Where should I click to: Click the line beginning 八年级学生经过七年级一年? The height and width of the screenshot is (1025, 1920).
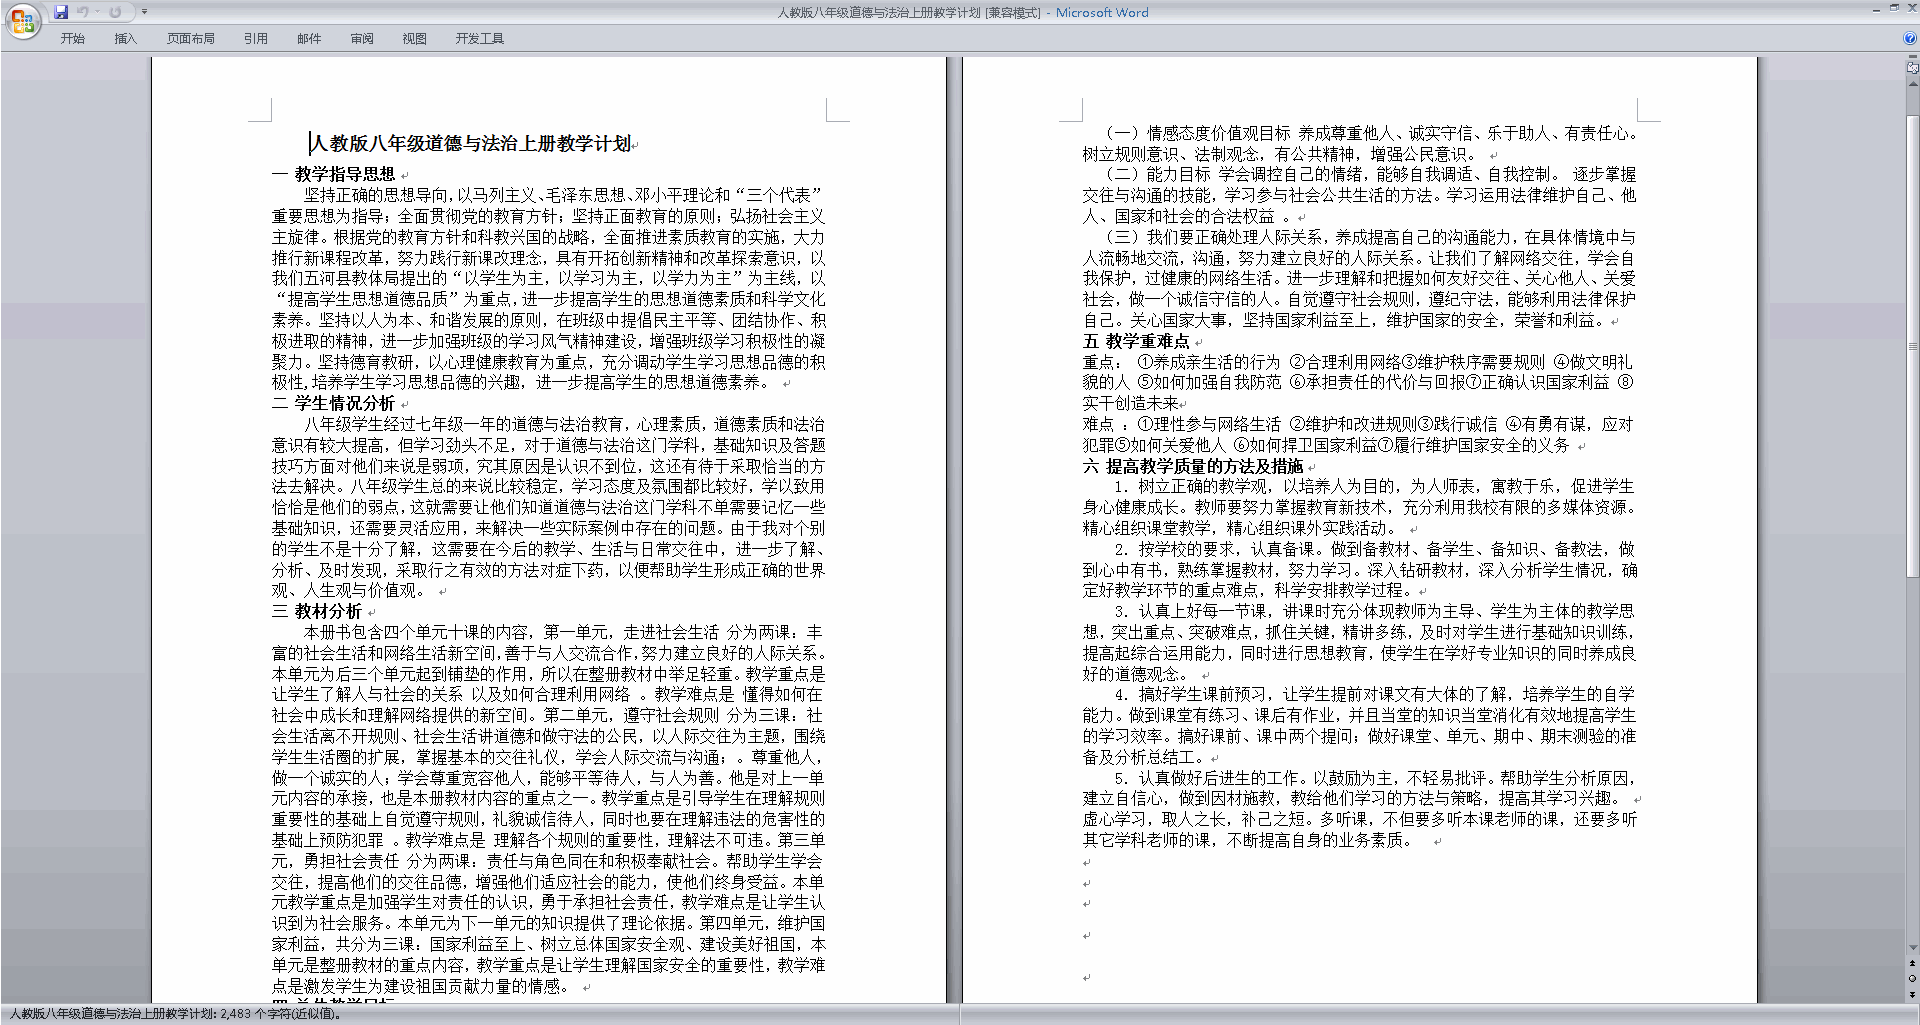[565, 424]
